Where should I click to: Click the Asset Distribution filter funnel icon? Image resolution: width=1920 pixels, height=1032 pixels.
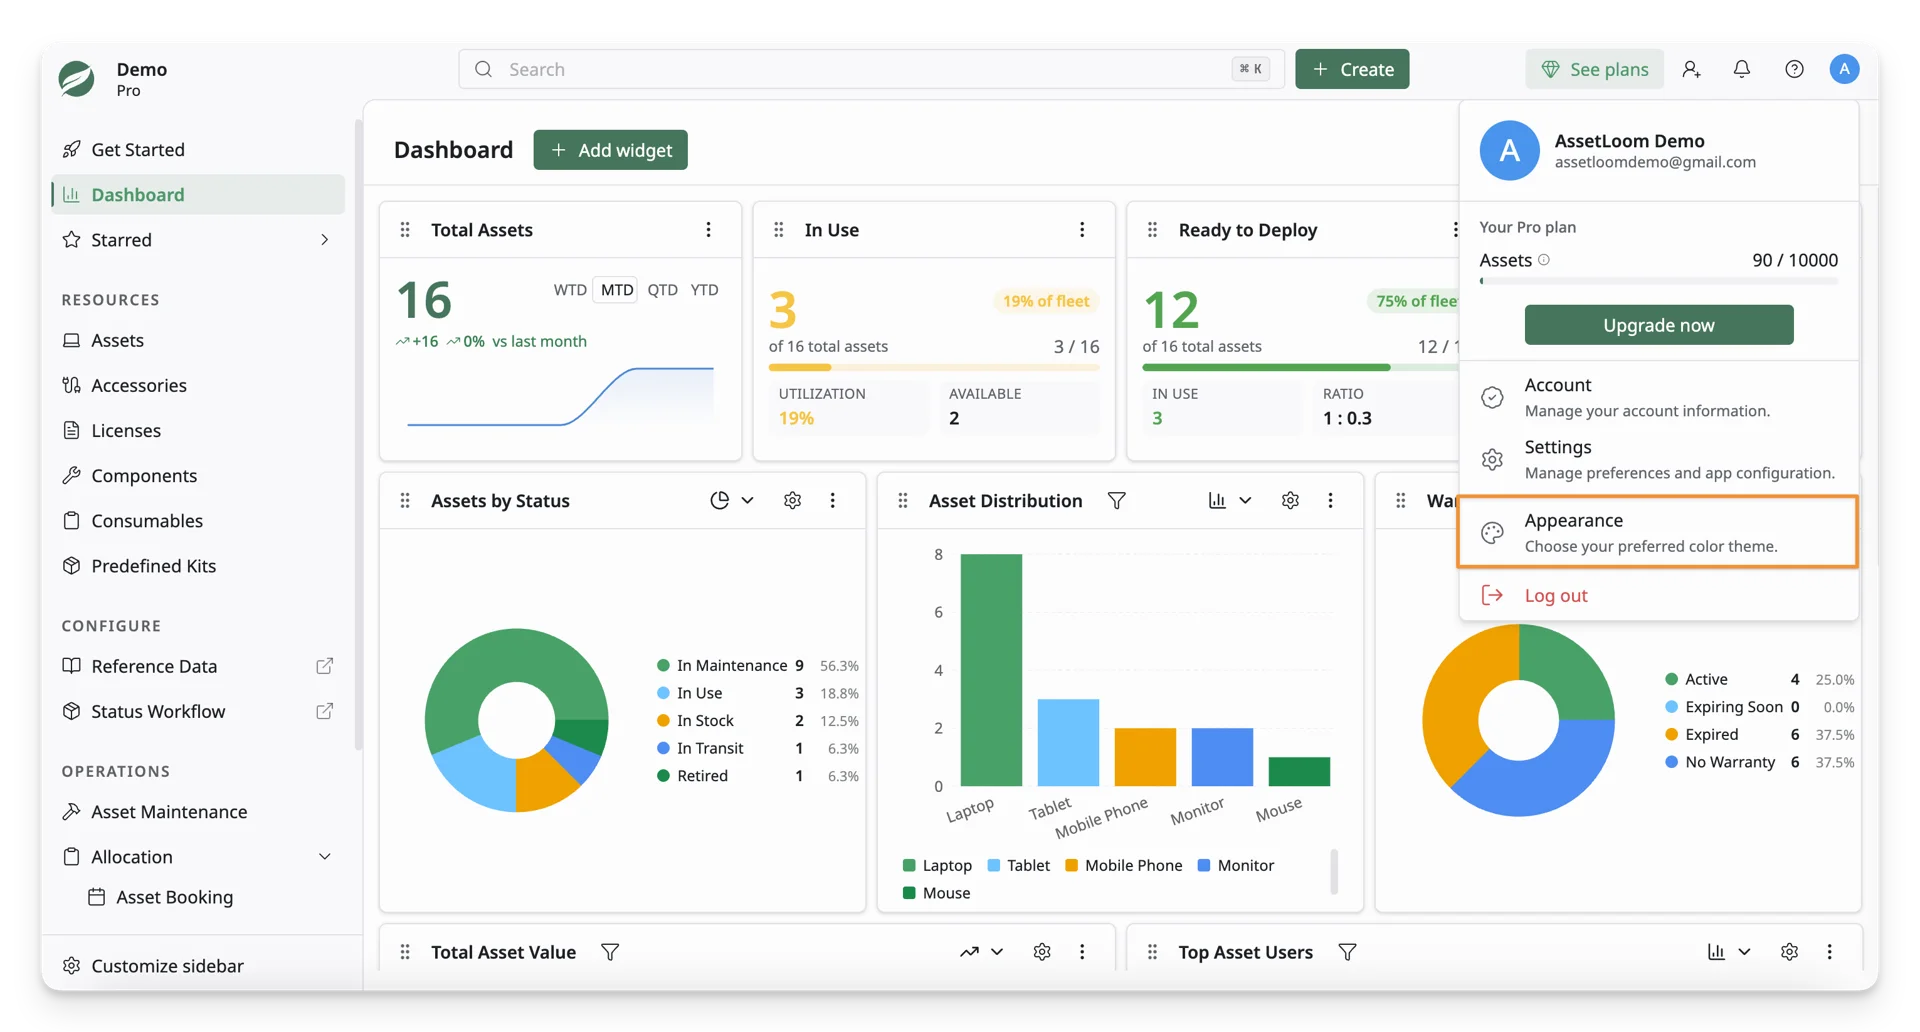click(1116, 500)
